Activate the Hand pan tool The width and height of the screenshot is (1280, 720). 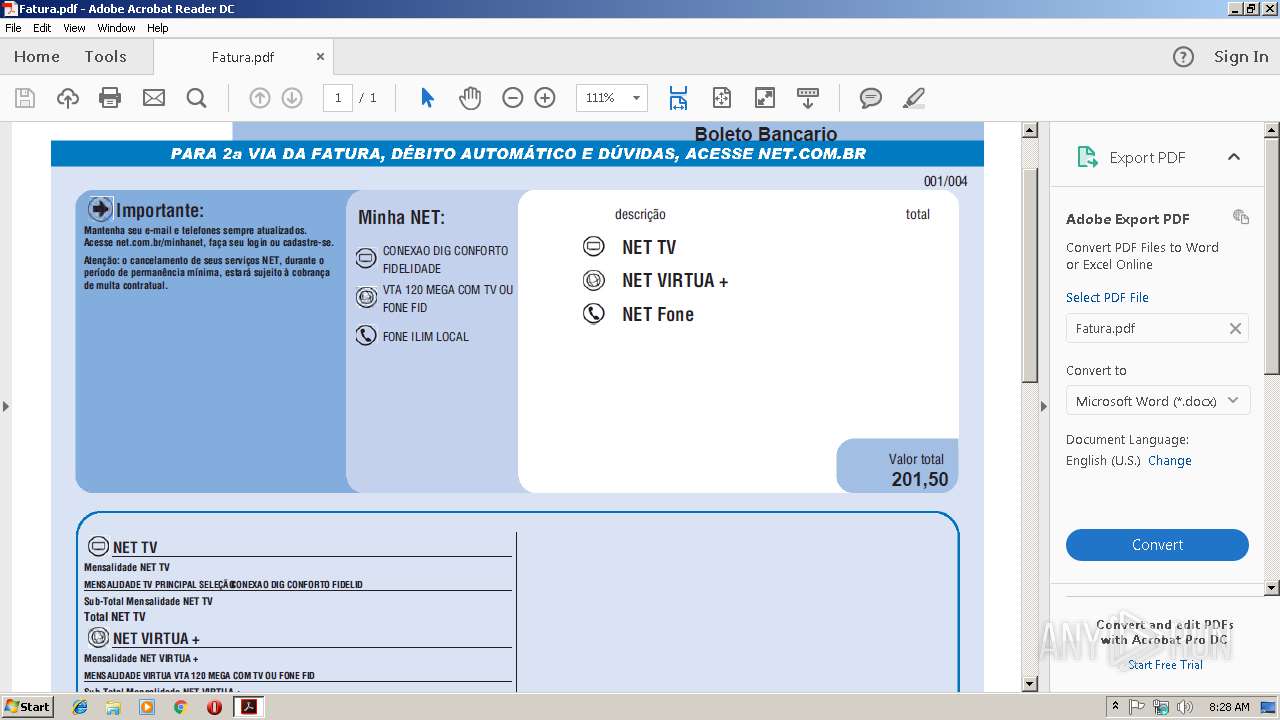point(470,98)
